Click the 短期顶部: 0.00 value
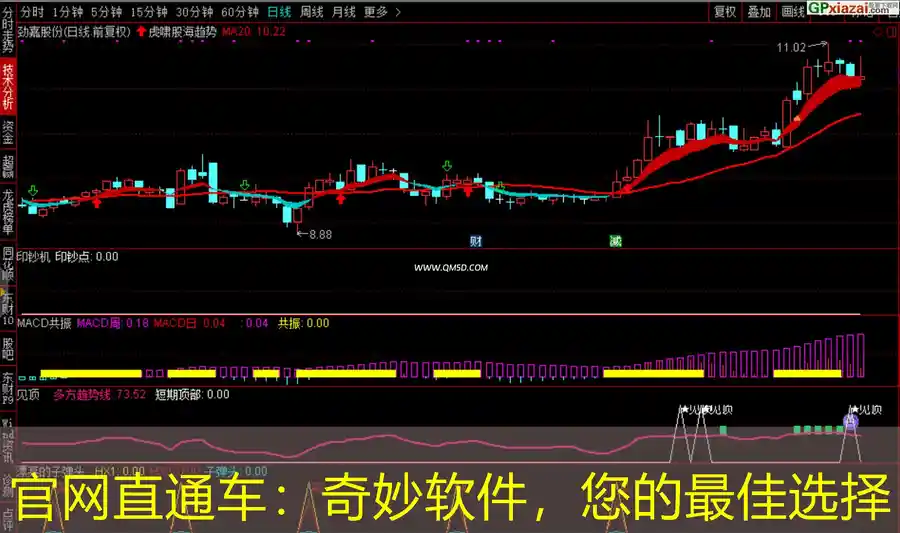The width and height of the screenshot is (900, 533). (192, 394)
